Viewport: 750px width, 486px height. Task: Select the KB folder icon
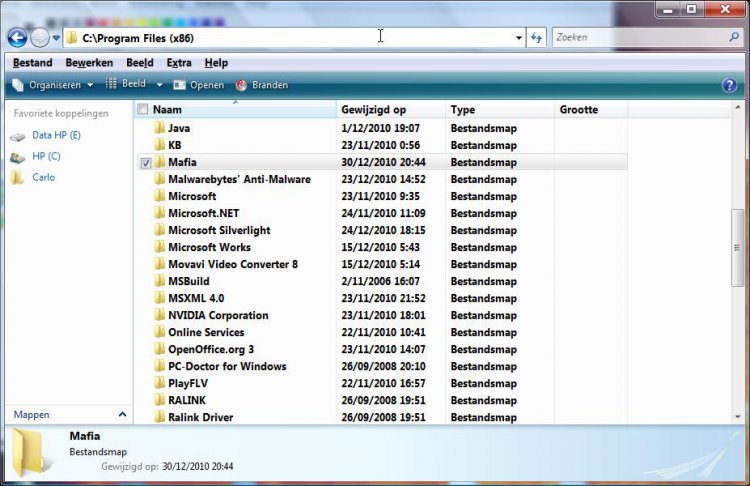click(x=160, y=144)
